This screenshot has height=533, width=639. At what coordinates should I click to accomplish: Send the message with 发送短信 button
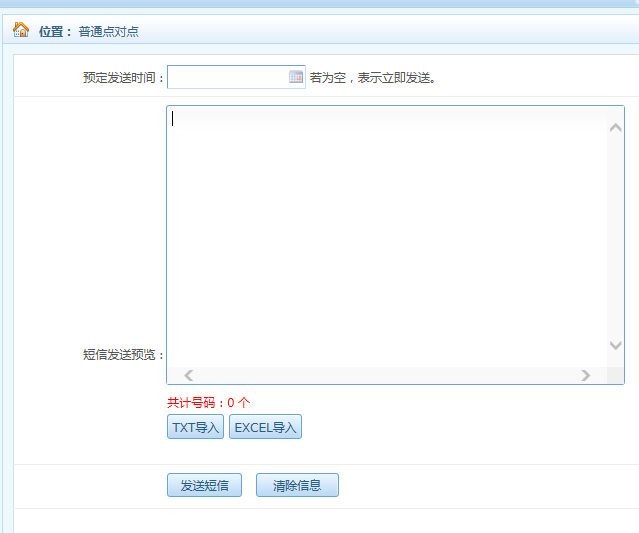(x=204, y=486)
